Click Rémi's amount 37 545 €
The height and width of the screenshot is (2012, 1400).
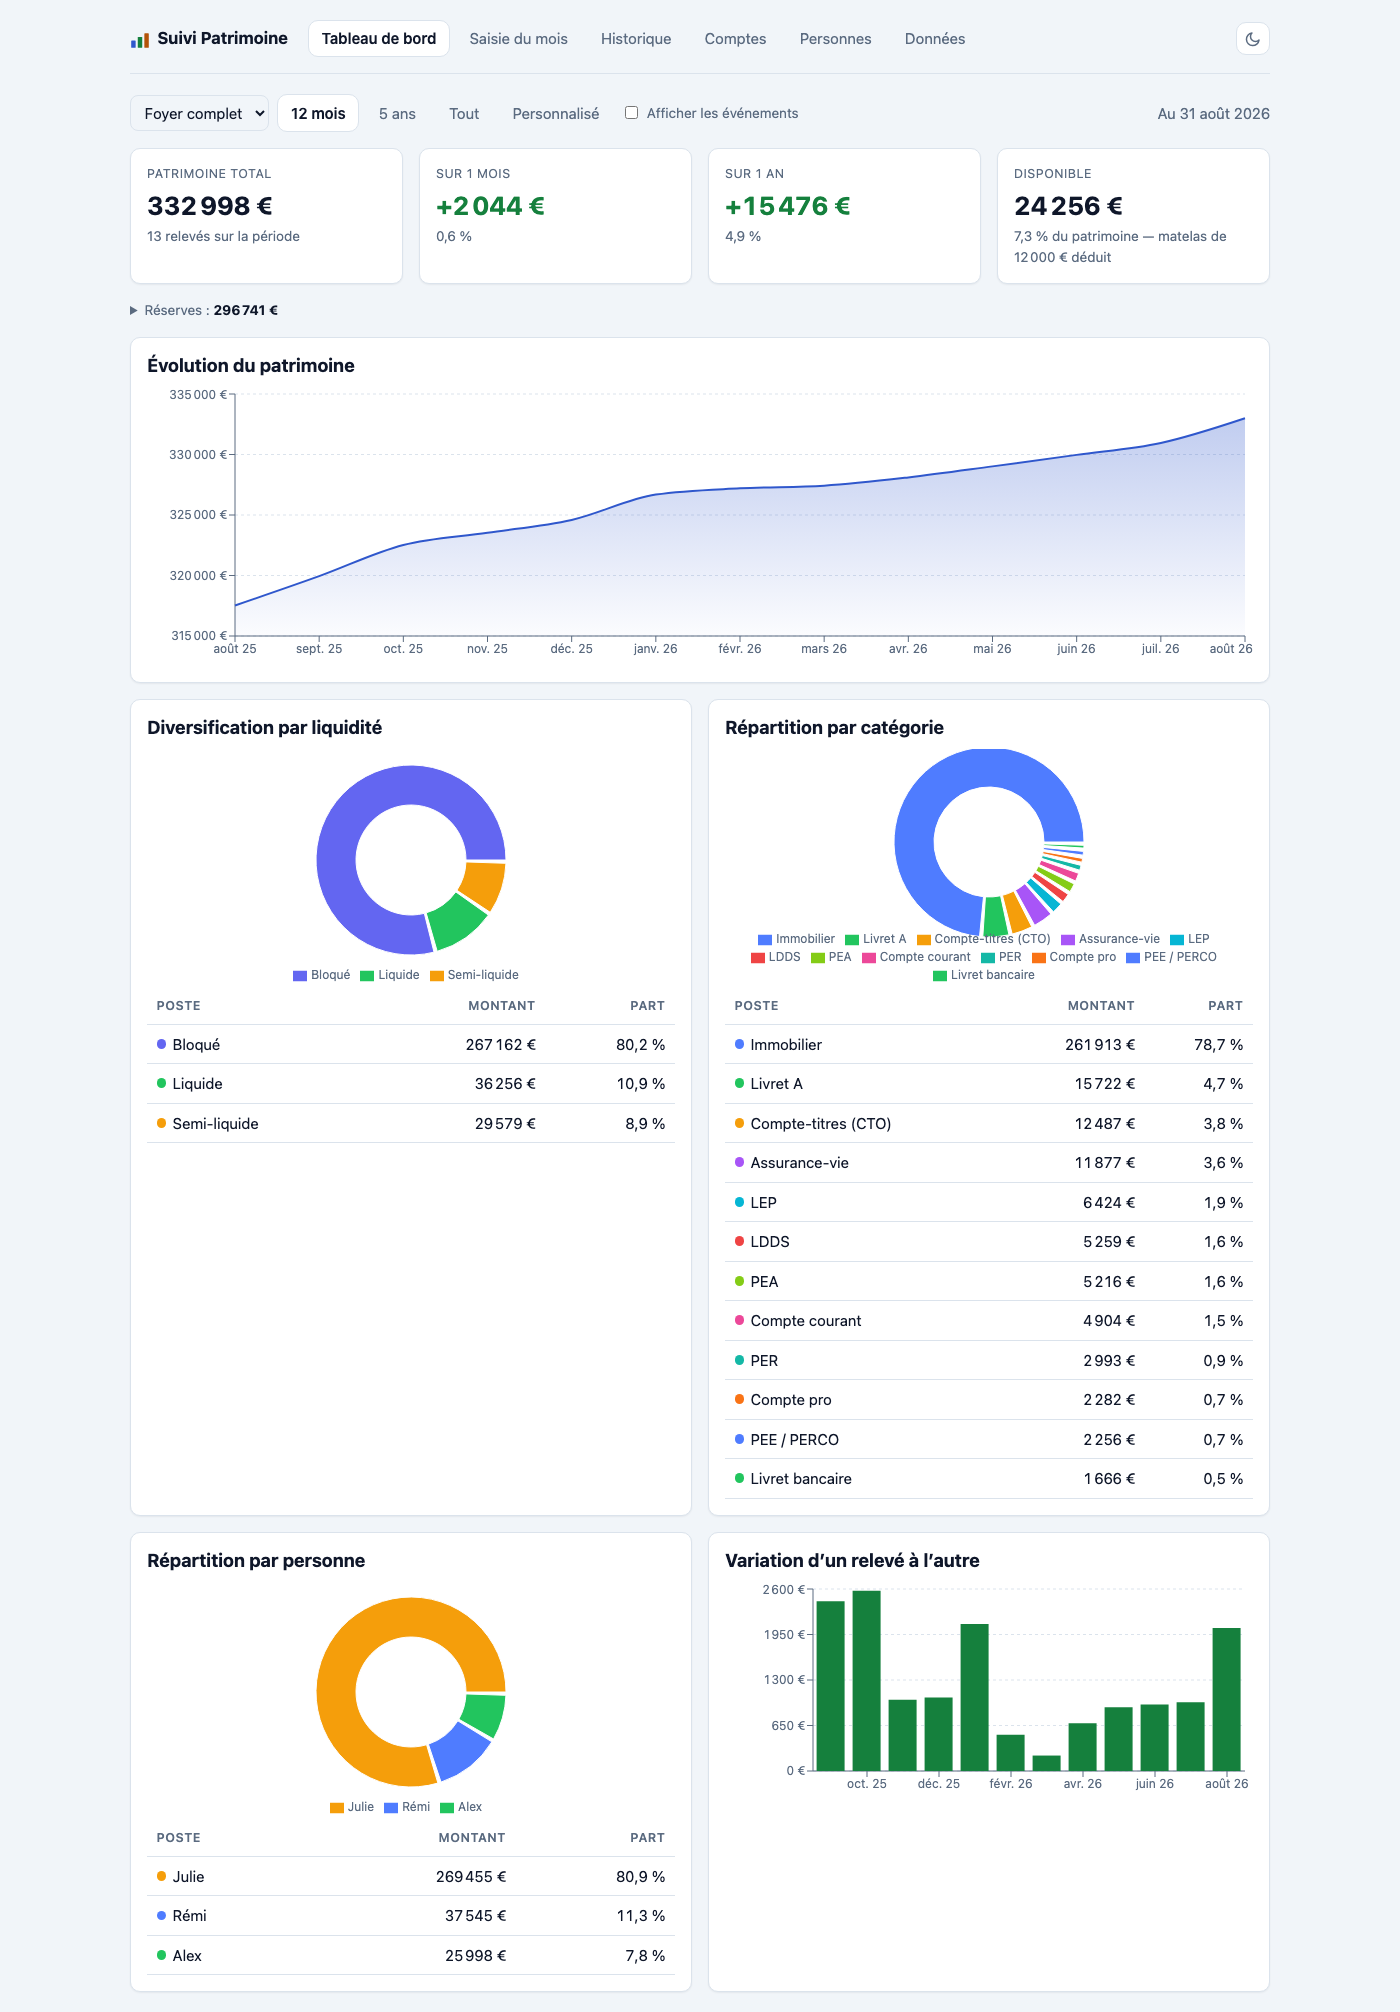(476, 1916)
